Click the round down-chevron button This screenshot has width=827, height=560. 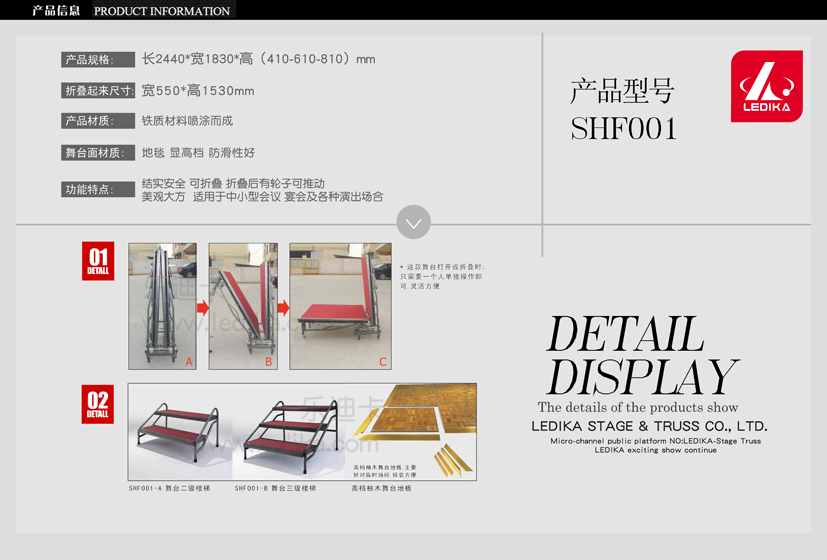click(x=414, y=222)
